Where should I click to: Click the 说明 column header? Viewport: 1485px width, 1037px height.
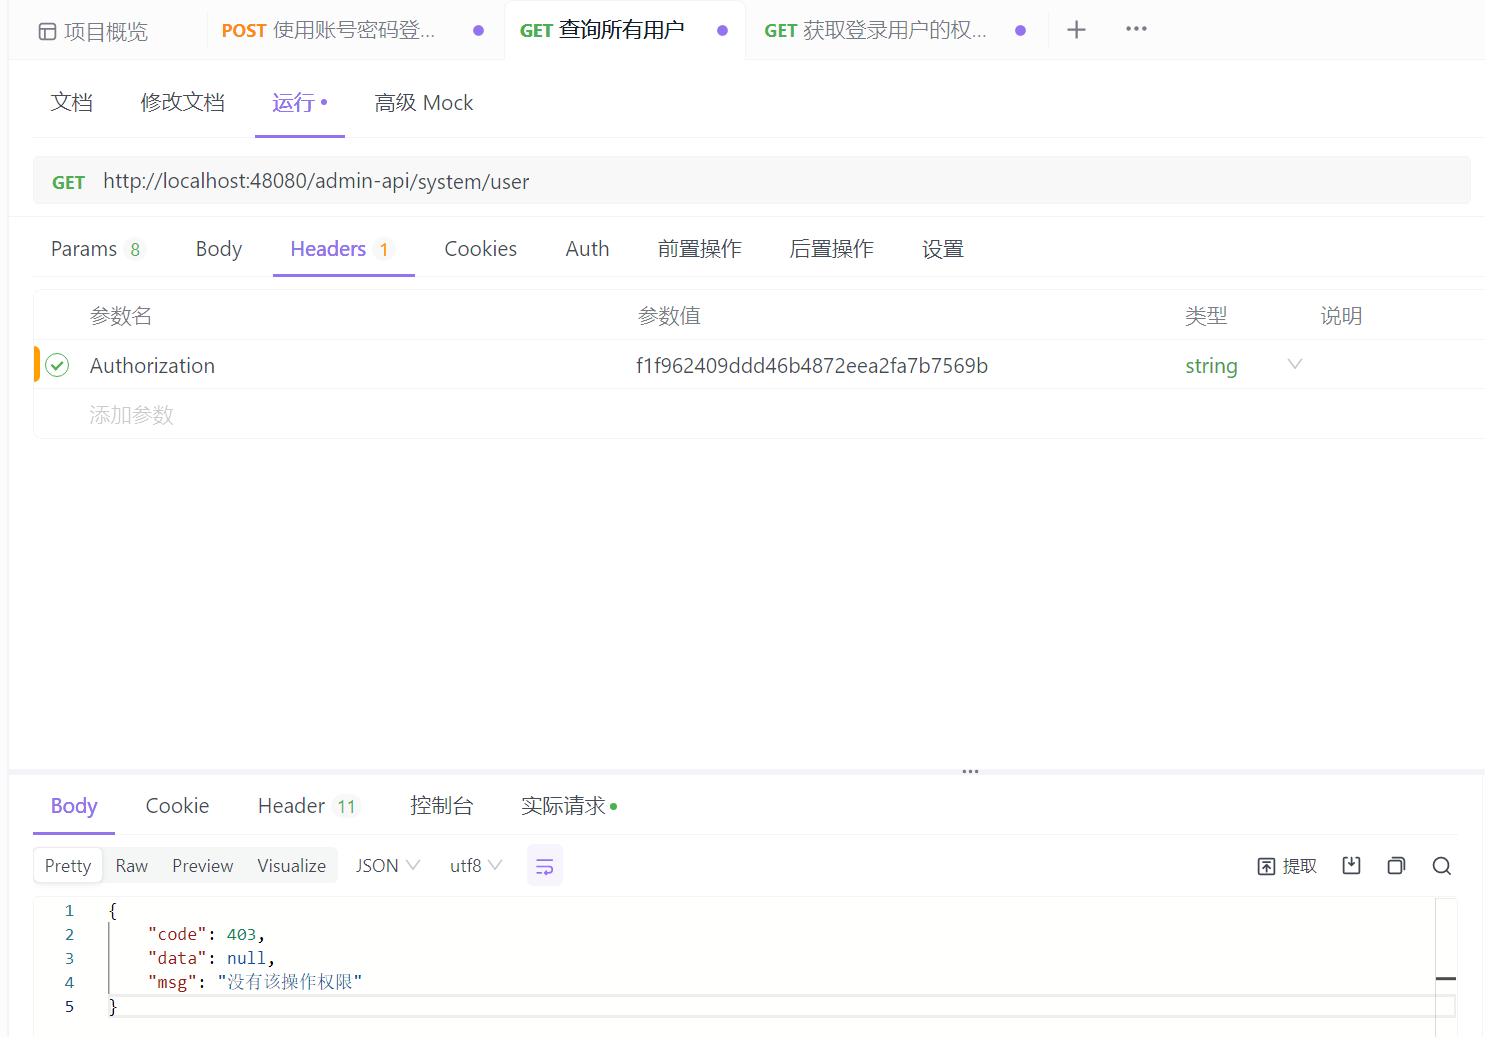pyautogui.click(x=1341, y=316)
